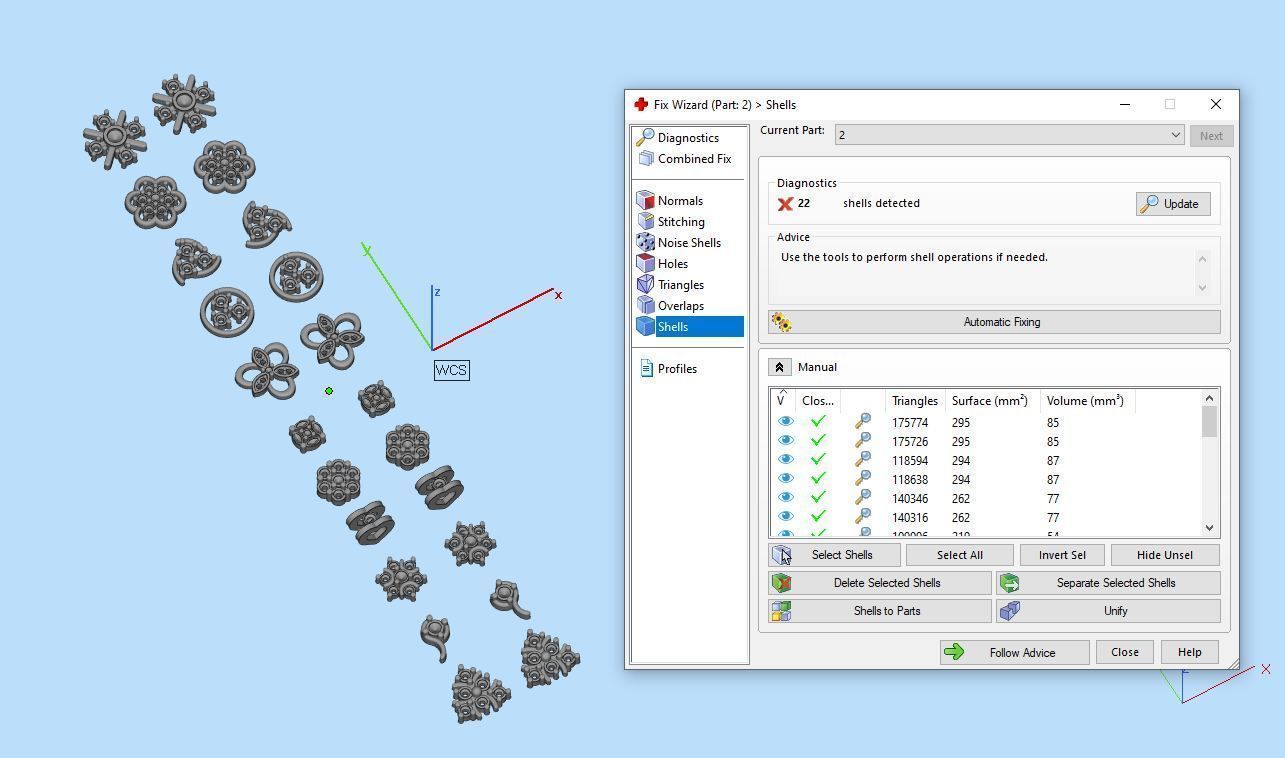Go to the Normals fixing step

point(680,201)
